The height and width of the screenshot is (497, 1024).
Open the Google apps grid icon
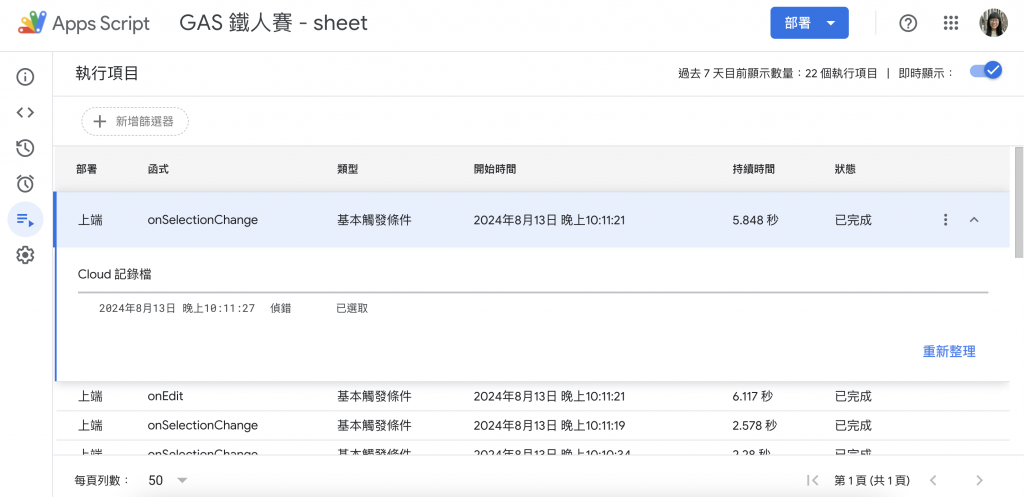coord(951,23)
